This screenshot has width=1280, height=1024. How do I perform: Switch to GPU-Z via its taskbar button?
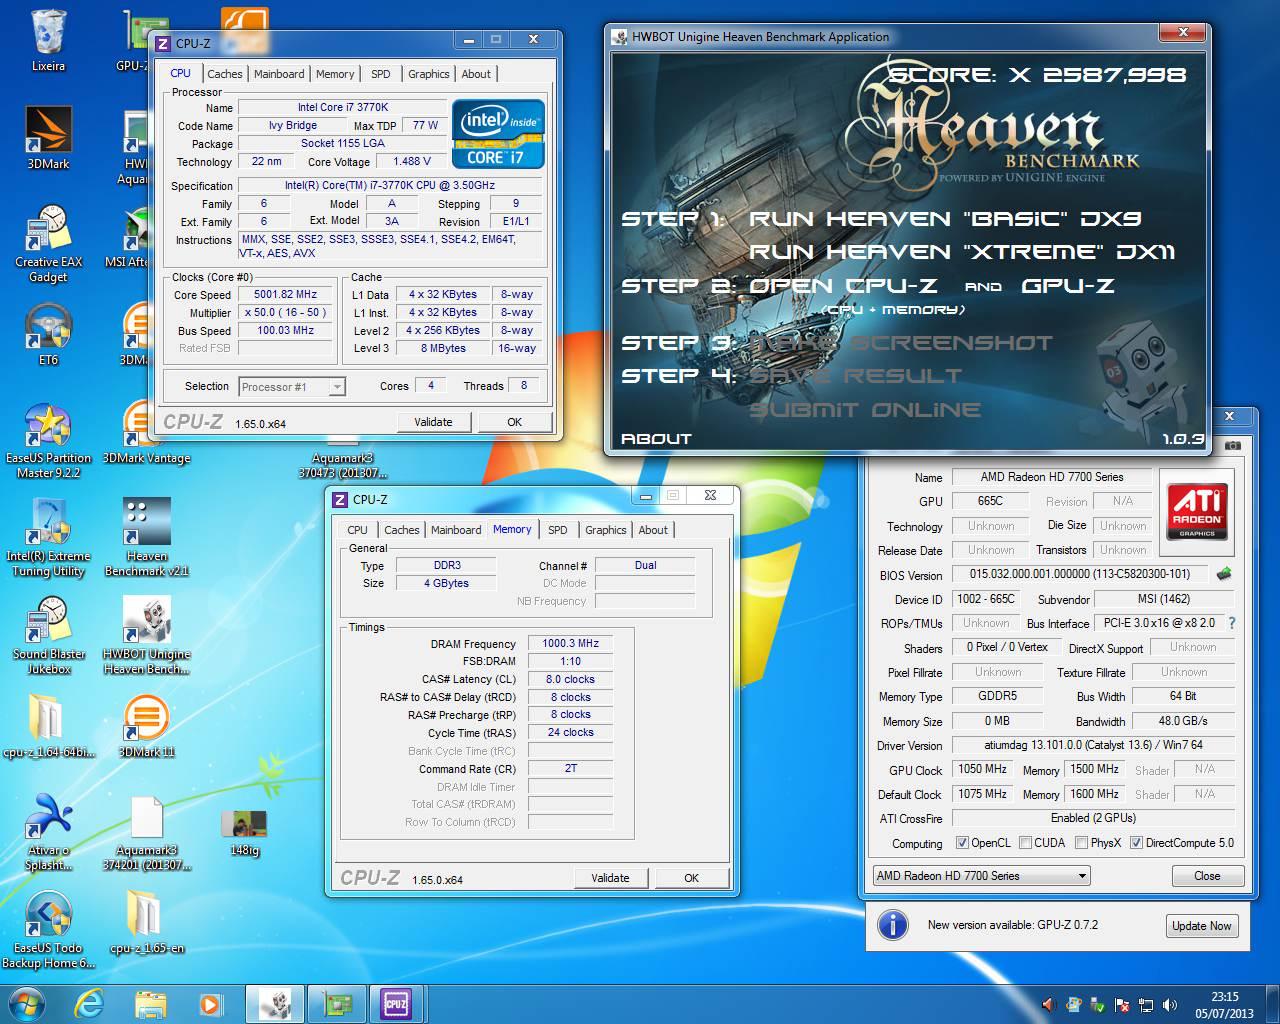tap(336, 1003)
